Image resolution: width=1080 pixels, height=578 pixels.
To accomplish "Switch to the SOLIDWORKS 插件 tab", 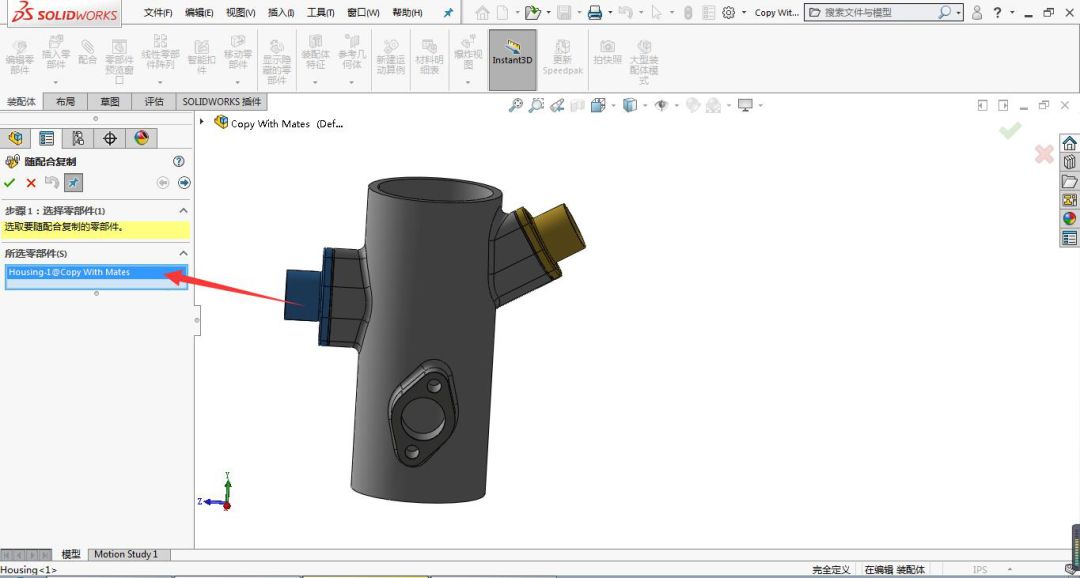I will click(222, 101).
